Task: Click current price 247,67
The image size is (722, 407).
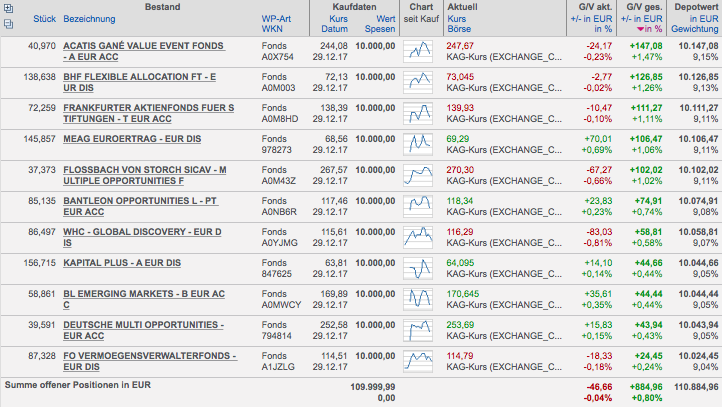Action: pos(460,46)
